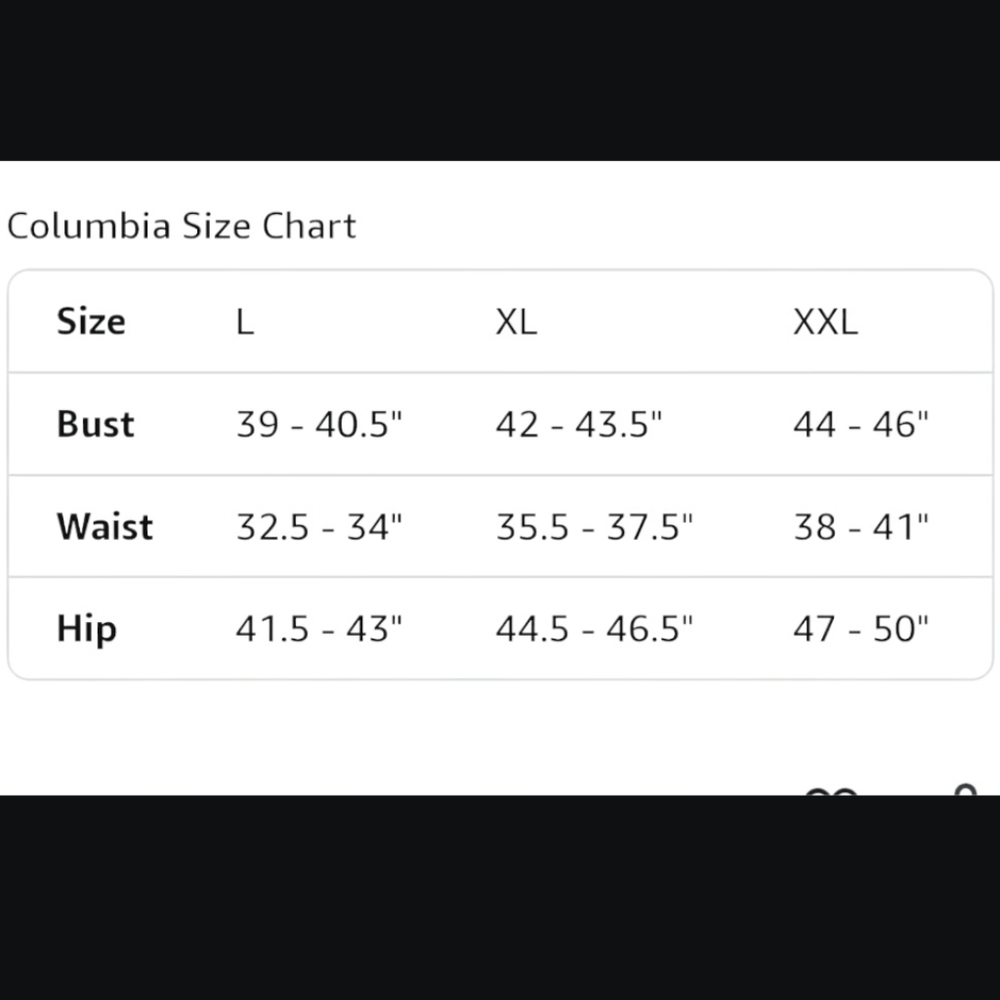Image resolution: width=1000 pixels, height=1000 pixels.
Task: Select the Size header cell
Action: point(91,321)
